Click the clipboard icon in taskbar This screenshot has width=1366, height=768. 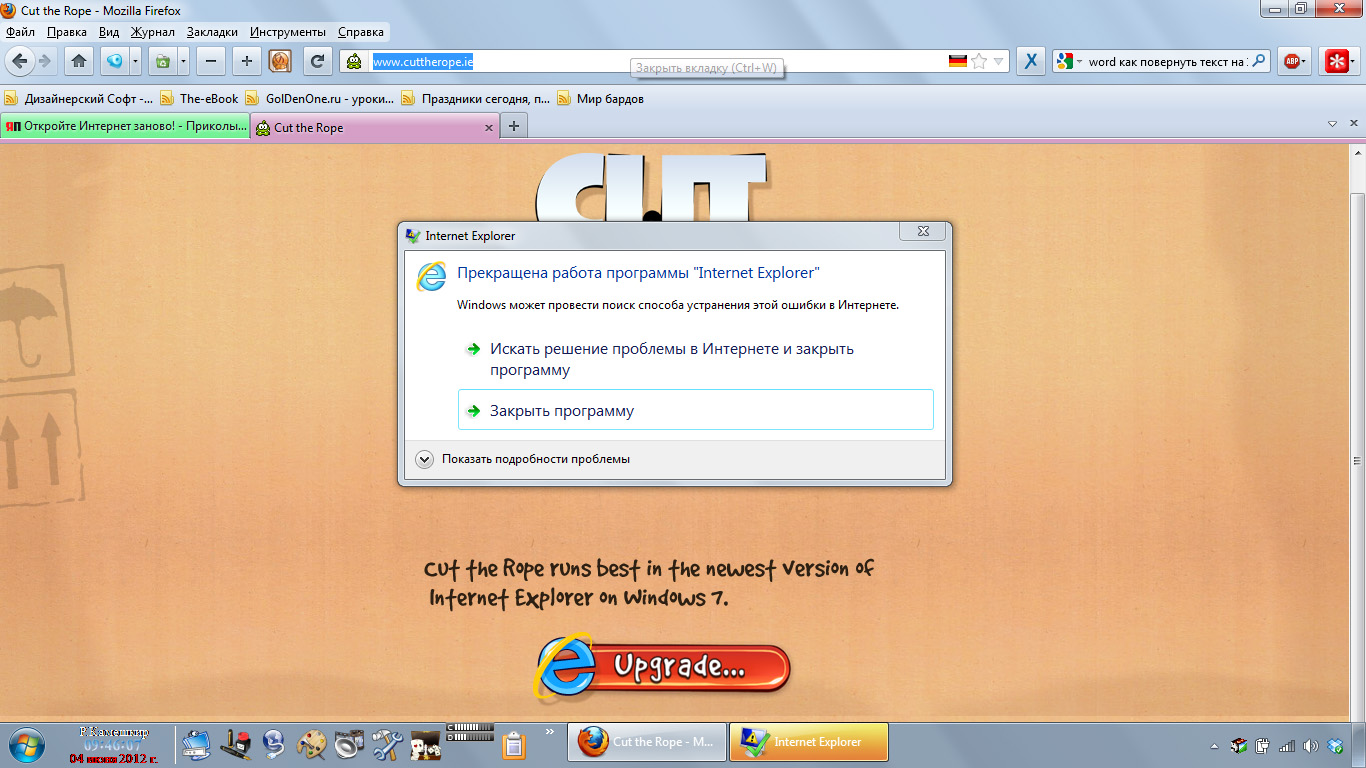(x=514, y=745)
